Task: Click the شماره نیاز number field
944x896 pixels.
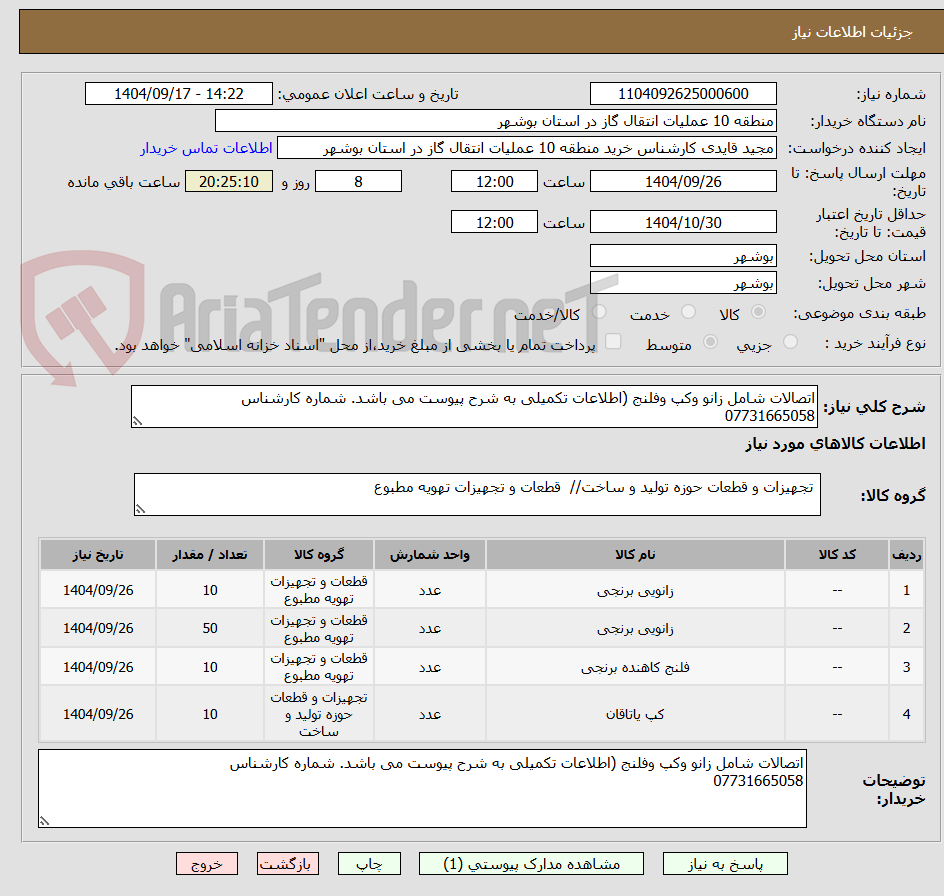Action: click(683, 93)
